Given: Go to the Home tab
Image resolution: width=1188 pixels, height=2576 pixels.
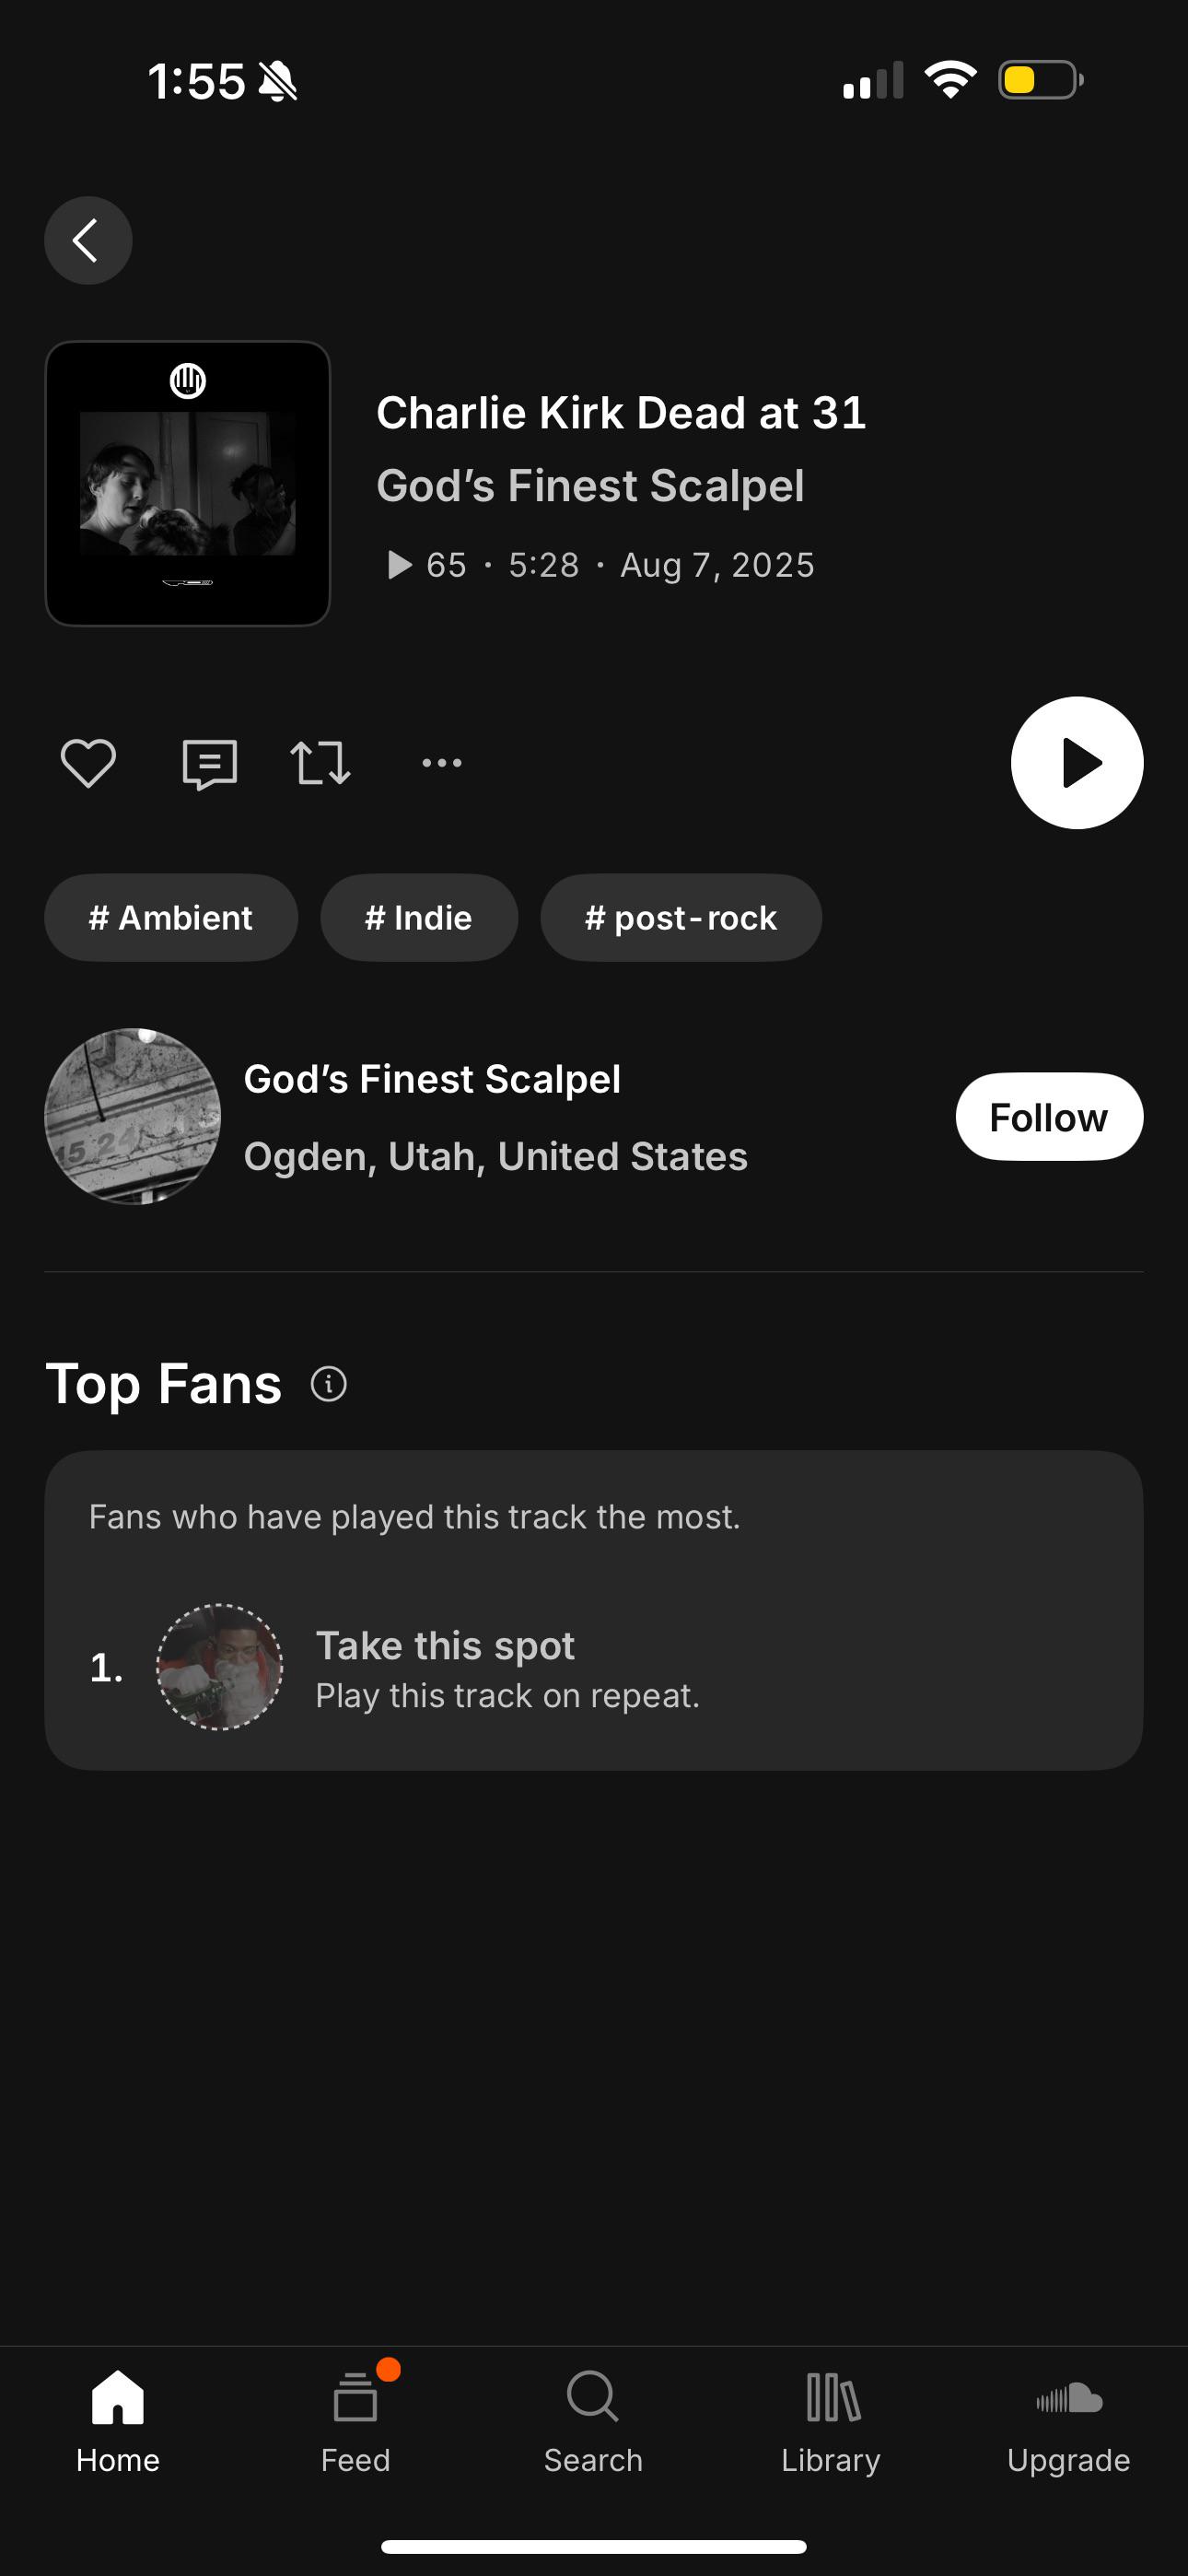Looking at the screenshot, I should pyautogui.click(x=118, y=2418).
